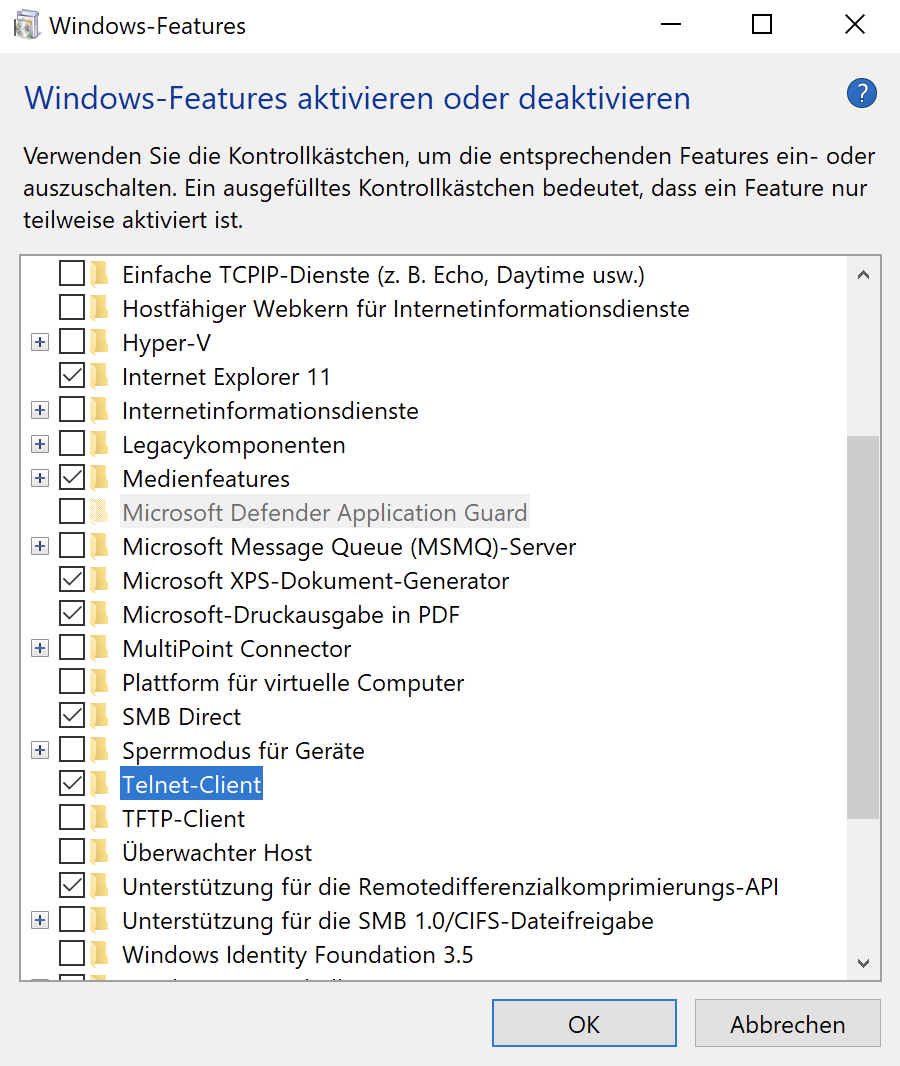Click the Windows-Features title bar icon
Image resolution: width=900 pixels, height=1066 pixels.
point(27,26)
